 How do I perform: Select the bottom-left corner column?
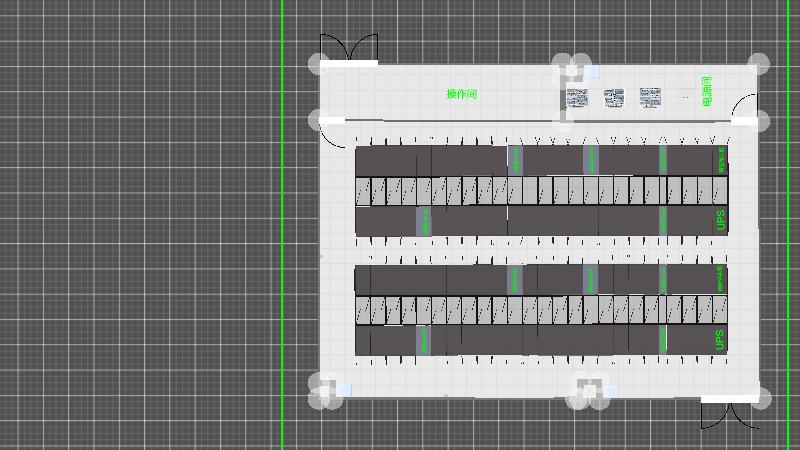[322, 392]
